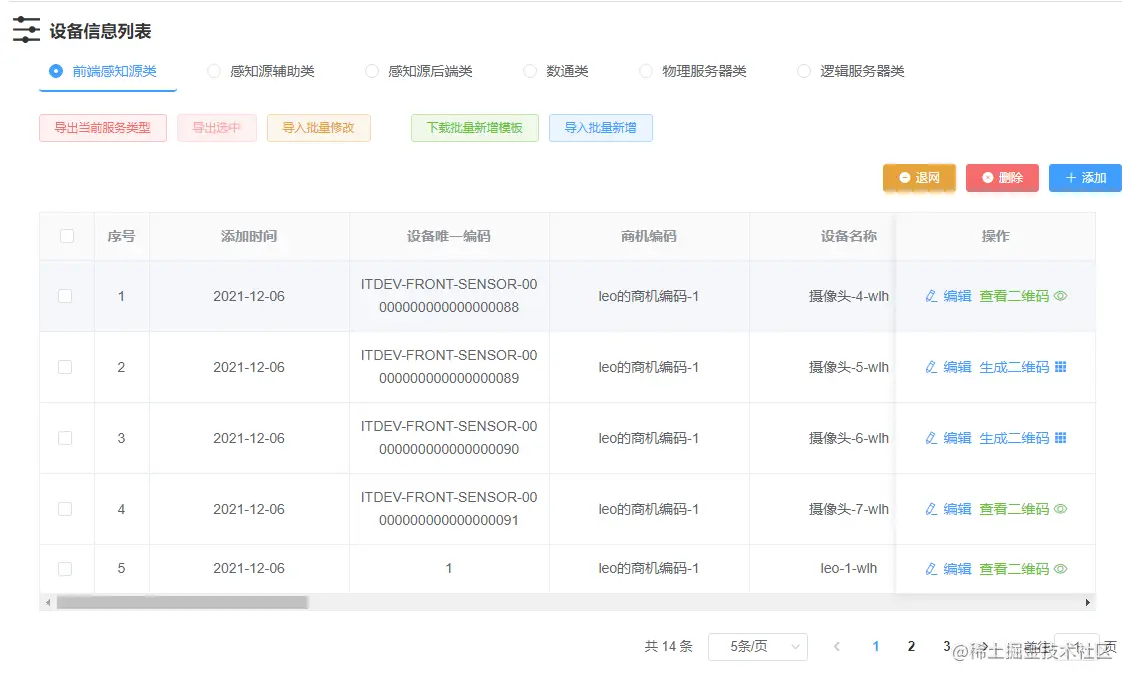Click the settings sliders icon beside 设备信息列表
Screen dimensions: 1133x682
(x=26, y=30)
